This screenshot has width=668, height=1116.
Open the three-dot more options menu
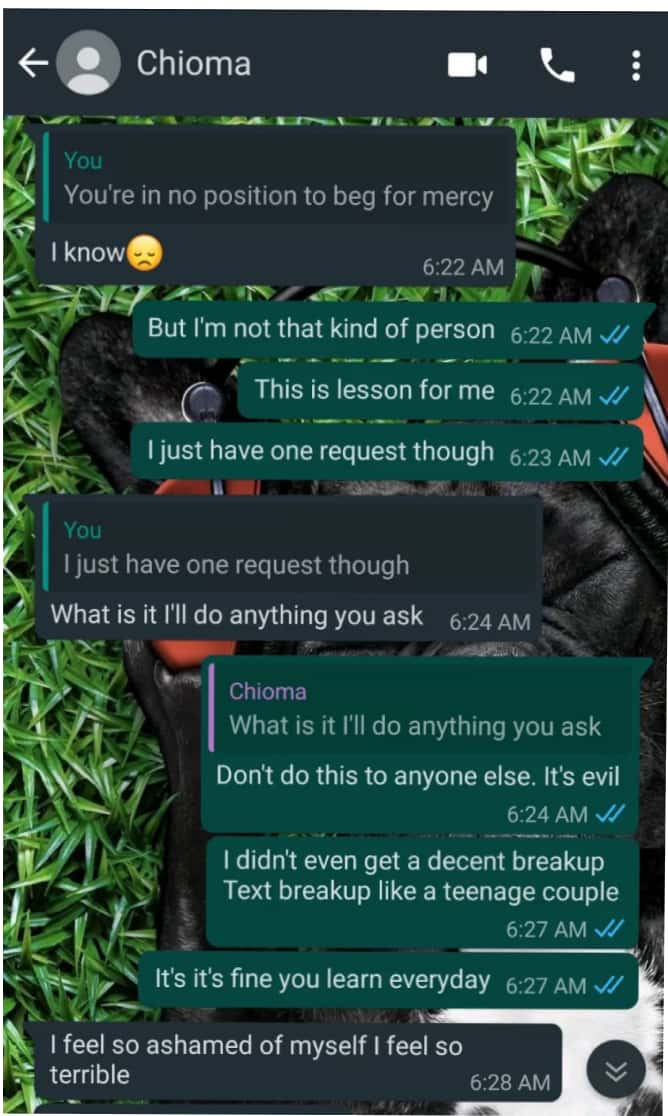636,65
